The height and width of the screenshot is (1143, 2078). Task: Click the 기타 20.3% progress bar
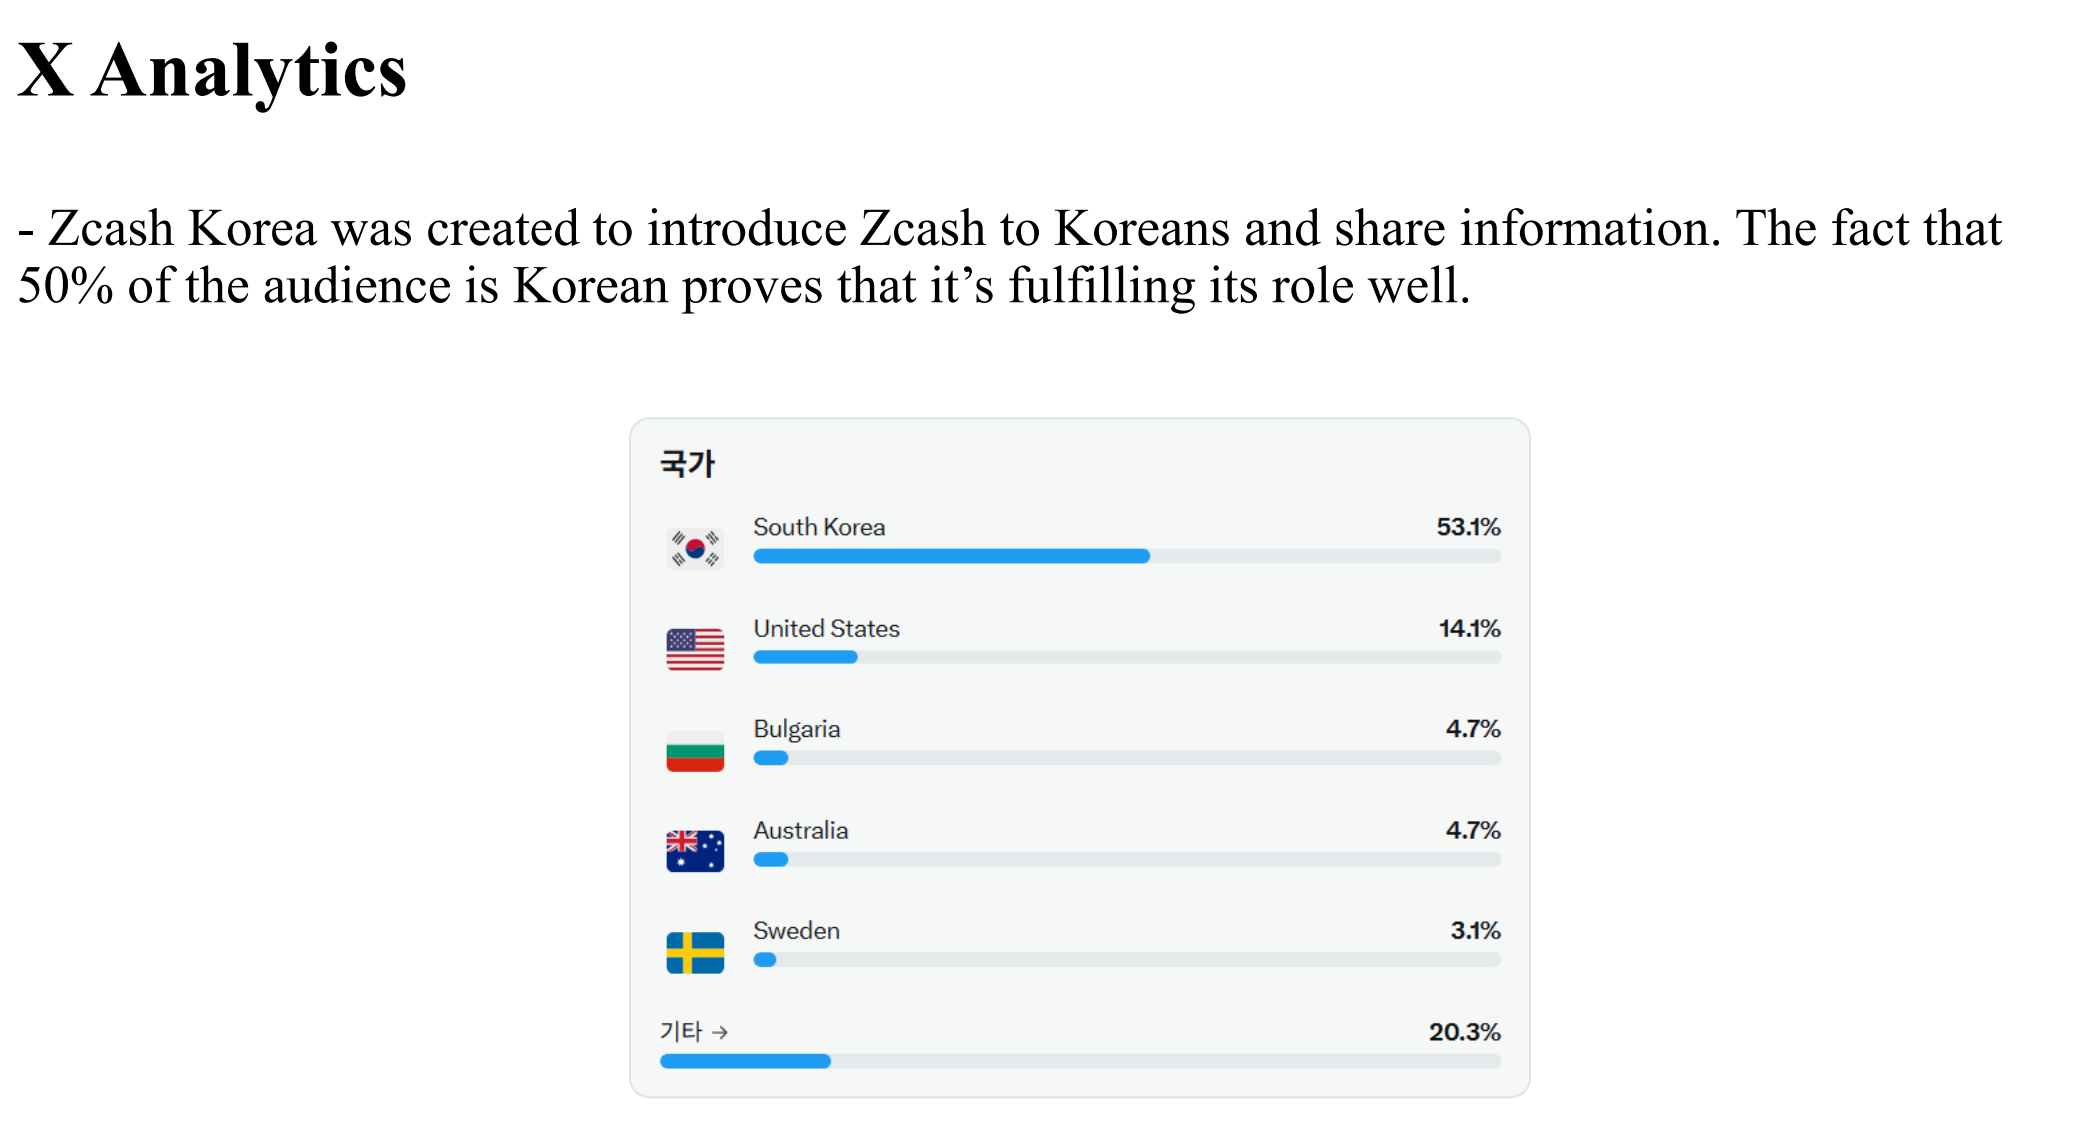click(x=1080, y=1061)
